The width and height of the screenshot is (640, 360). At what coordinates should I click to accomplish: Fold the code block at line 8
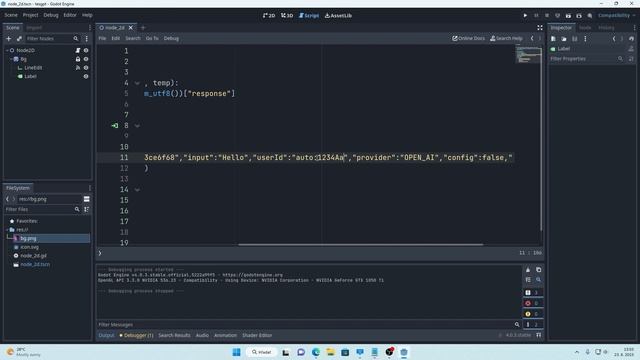(x=137, y=126)
